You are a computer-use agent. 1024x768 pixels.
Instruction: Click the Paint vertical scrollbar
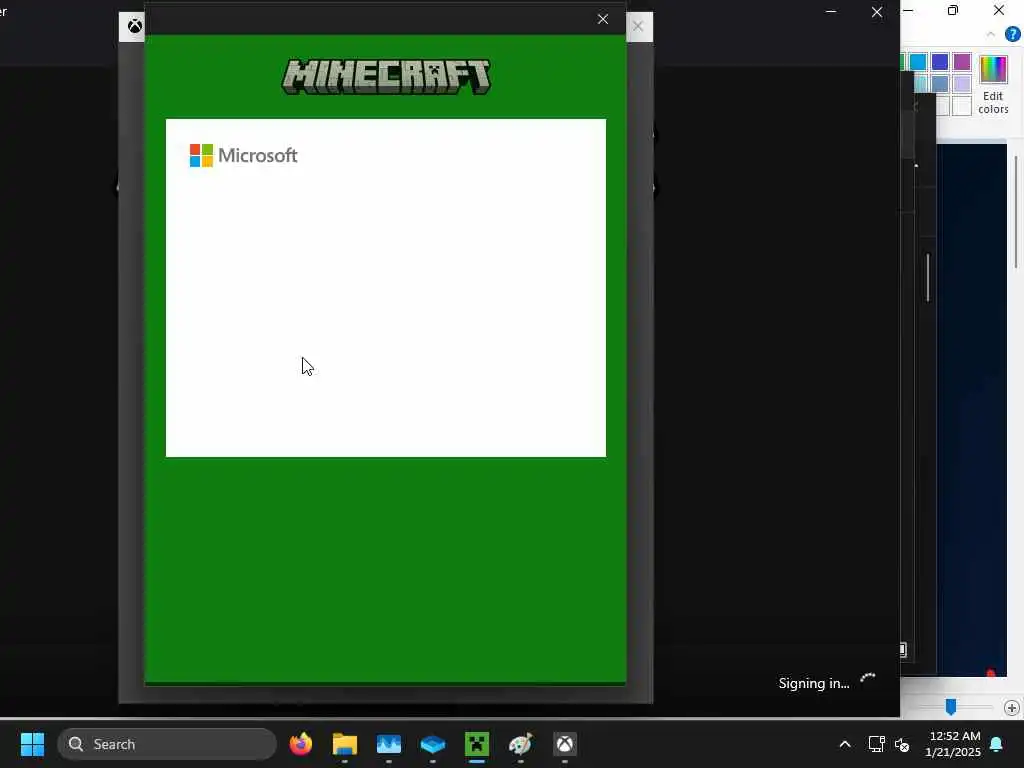click(x=1016, y=212)
